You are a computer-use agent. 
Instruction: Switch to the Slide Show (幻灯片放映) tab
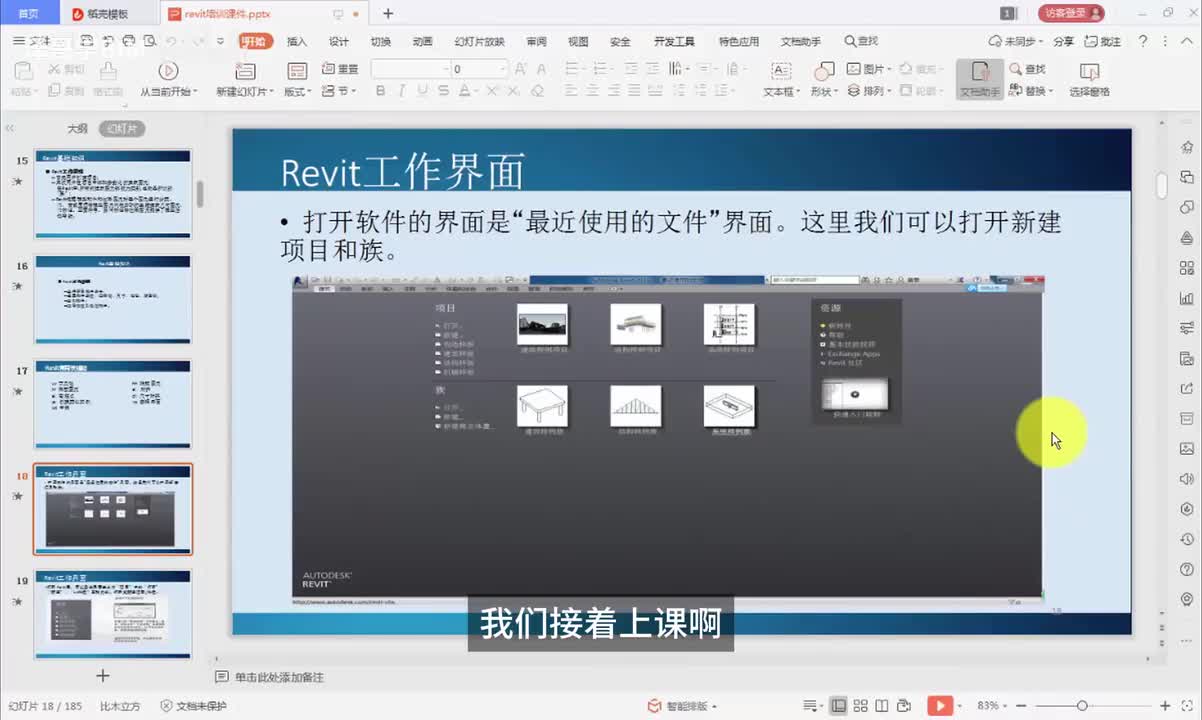point(480,42)
